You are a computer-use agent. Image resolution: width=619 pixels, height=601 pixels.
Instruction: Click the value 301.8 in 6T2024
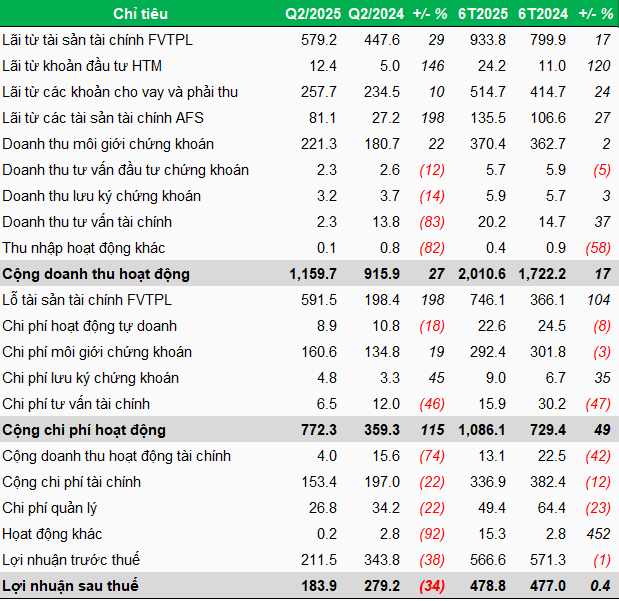tap(548, 352)
